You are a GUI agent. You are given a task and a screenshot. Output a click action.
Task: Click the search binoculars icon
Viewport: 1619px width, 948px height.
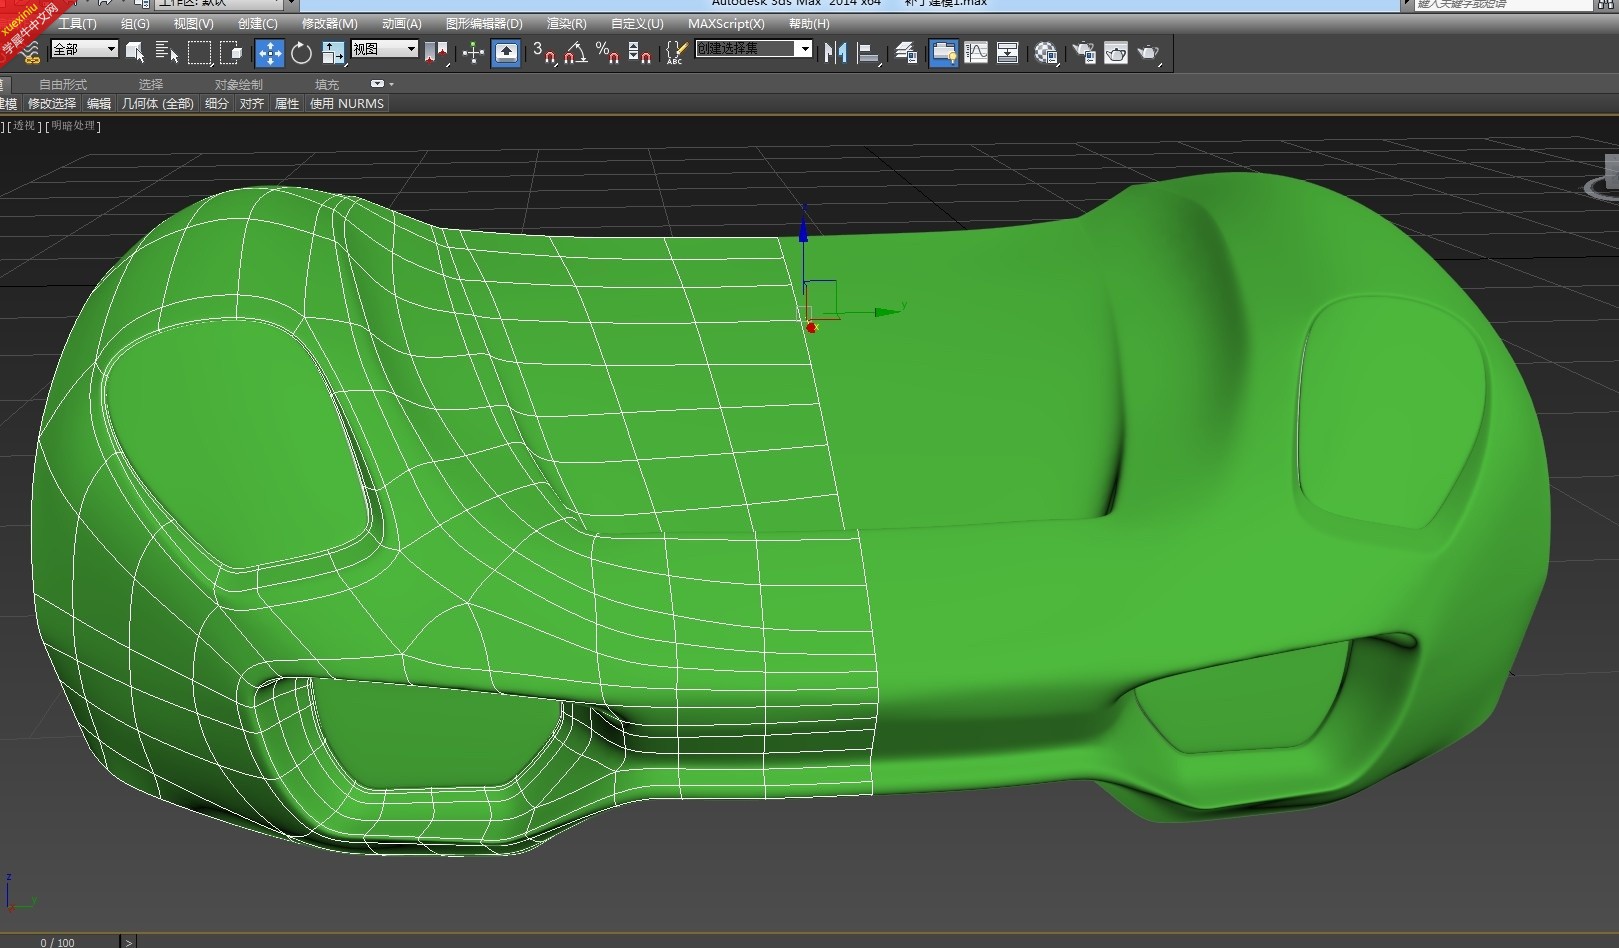1605,4
